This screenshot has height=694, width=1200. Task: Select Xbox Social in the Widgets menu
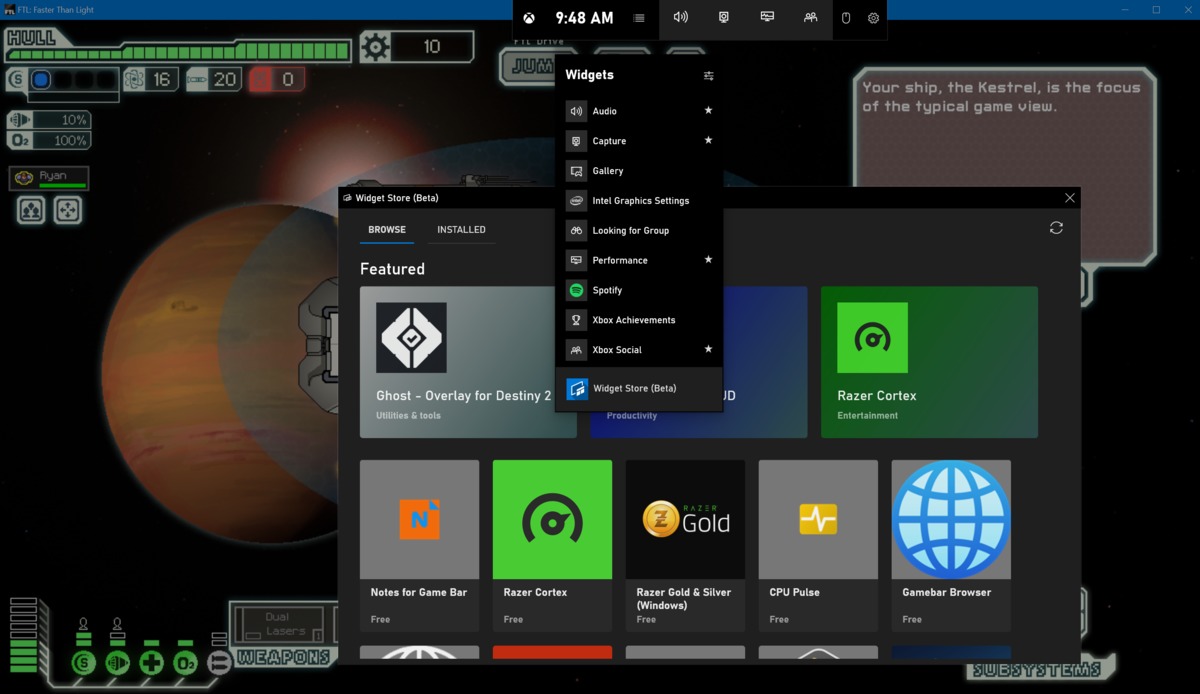(639, 350)
